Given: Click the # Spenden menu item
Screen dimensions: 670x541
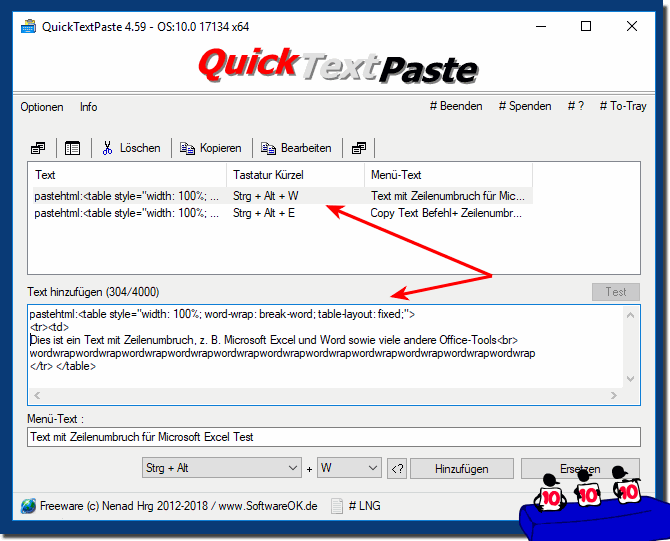Looking at the screenshot, I should [x=525, y=106].
